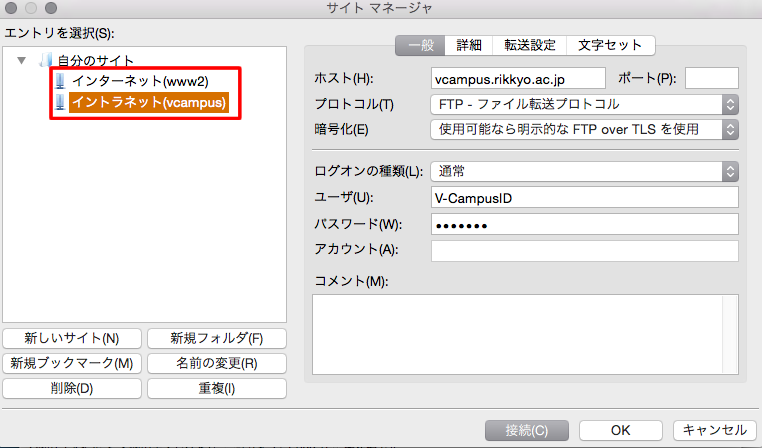Click the サイト マネージャ window title
The height and width of the screenshot is (448, 762).
click(380, 8)
